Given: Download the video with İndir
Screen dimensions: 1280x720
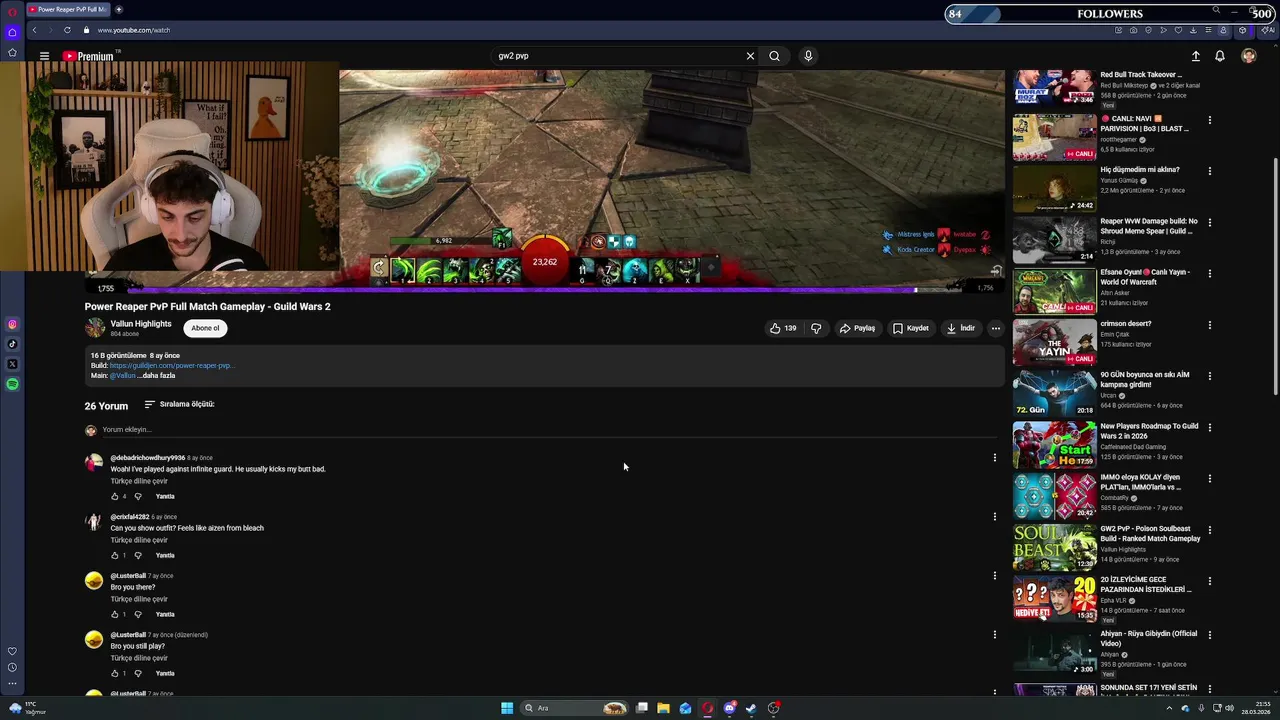Looking at the screenshot, I should pyautogui.click(x=961, y=328).
